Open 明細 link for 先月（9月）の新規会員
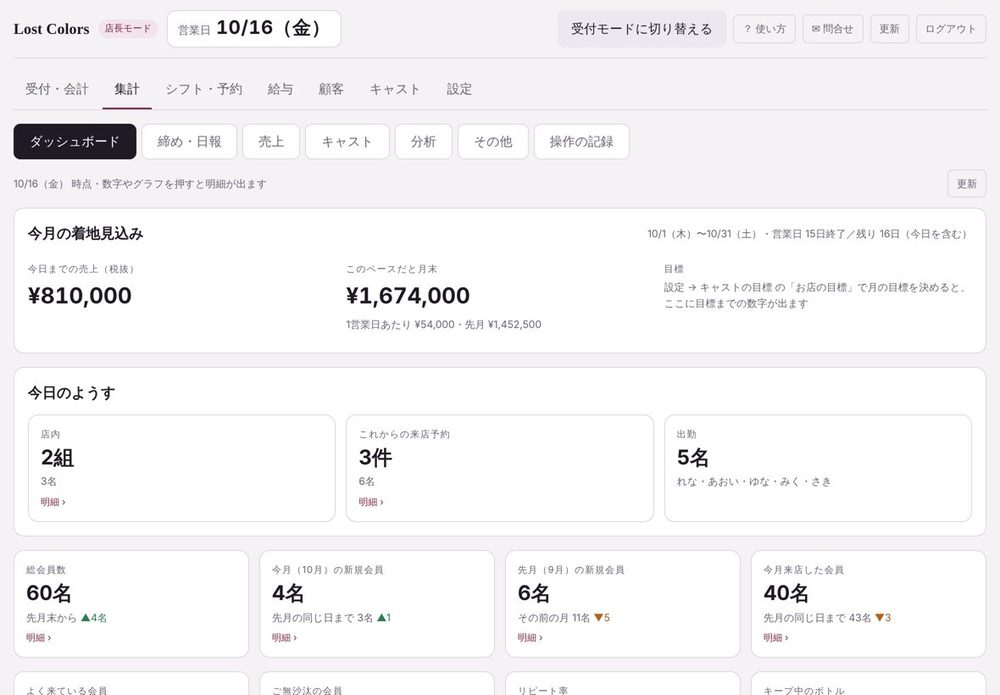Image resolution: width=1000 pixels, height=695 pixels. [530, 638]
